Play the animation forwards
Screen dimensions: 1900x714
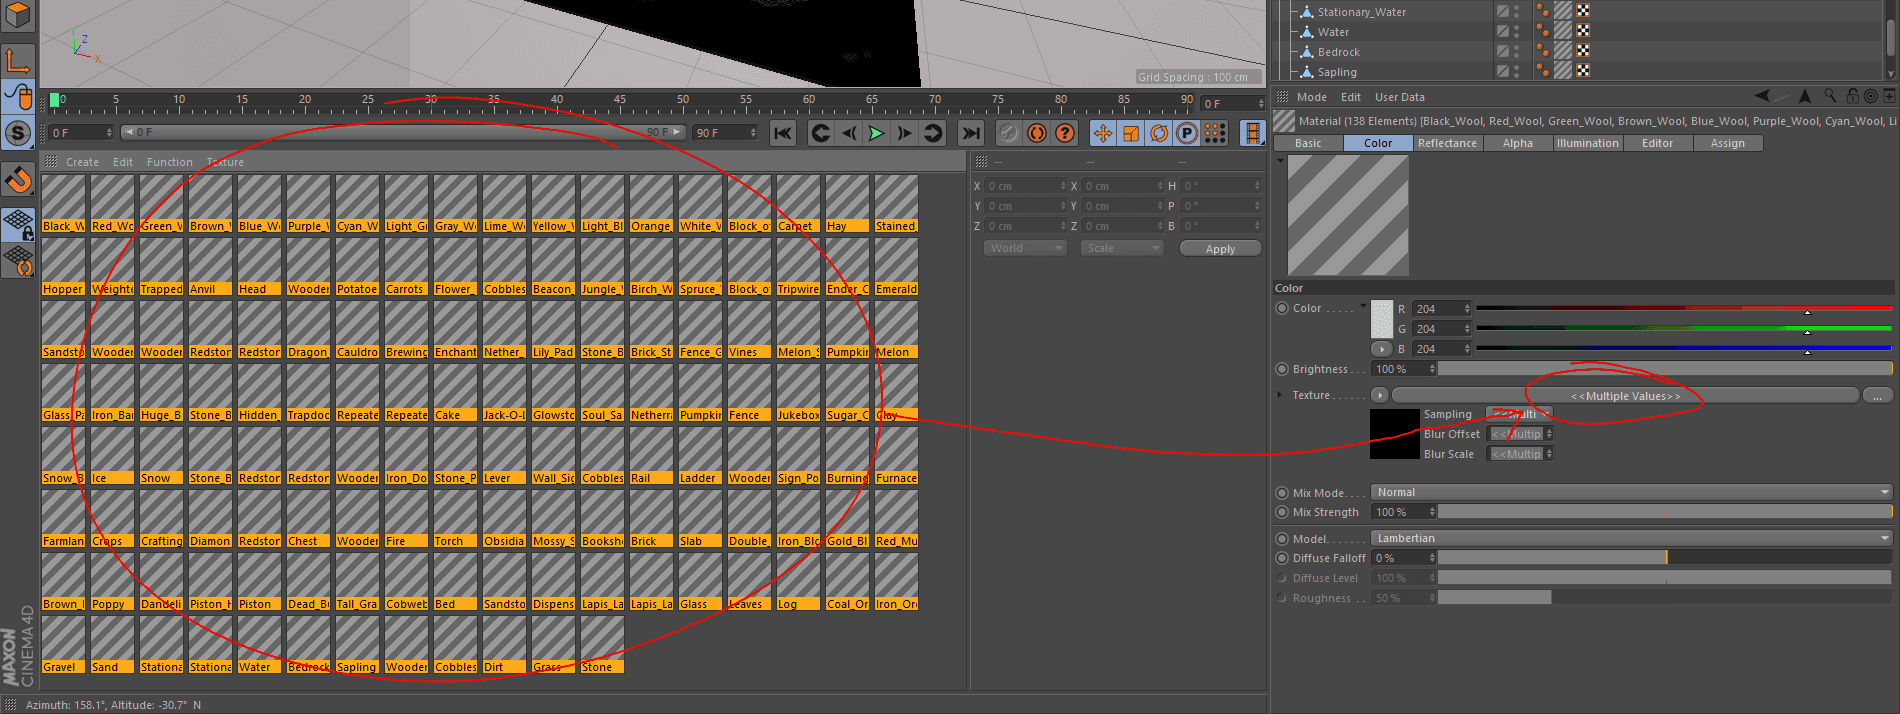877,133
